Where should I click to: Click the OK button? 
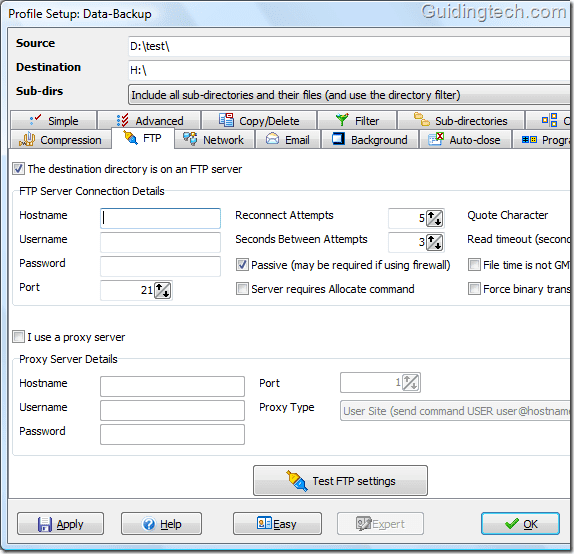coord(520,524)
